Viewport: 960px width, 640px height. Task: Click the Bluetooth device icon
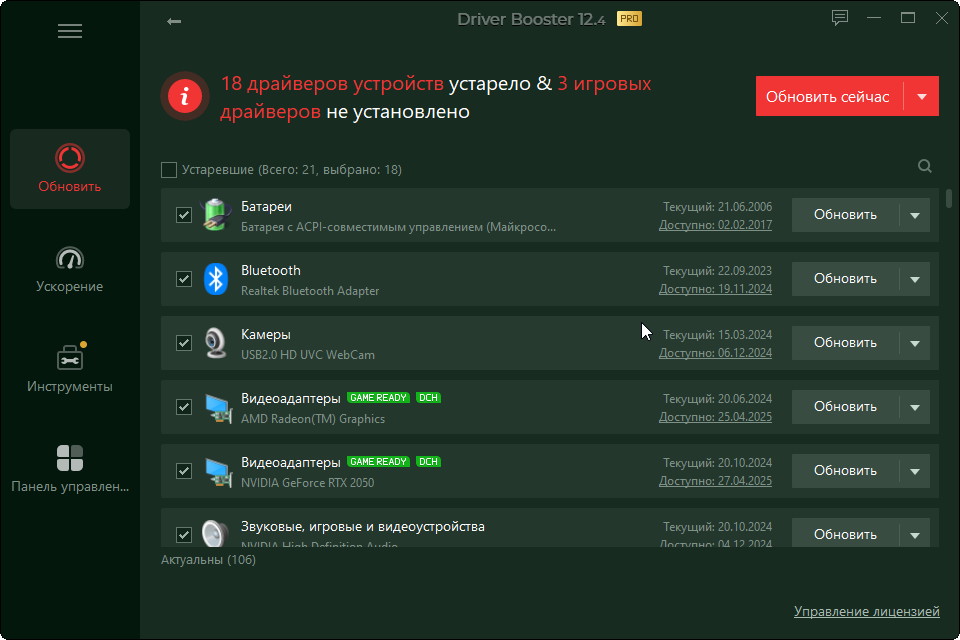216,279
